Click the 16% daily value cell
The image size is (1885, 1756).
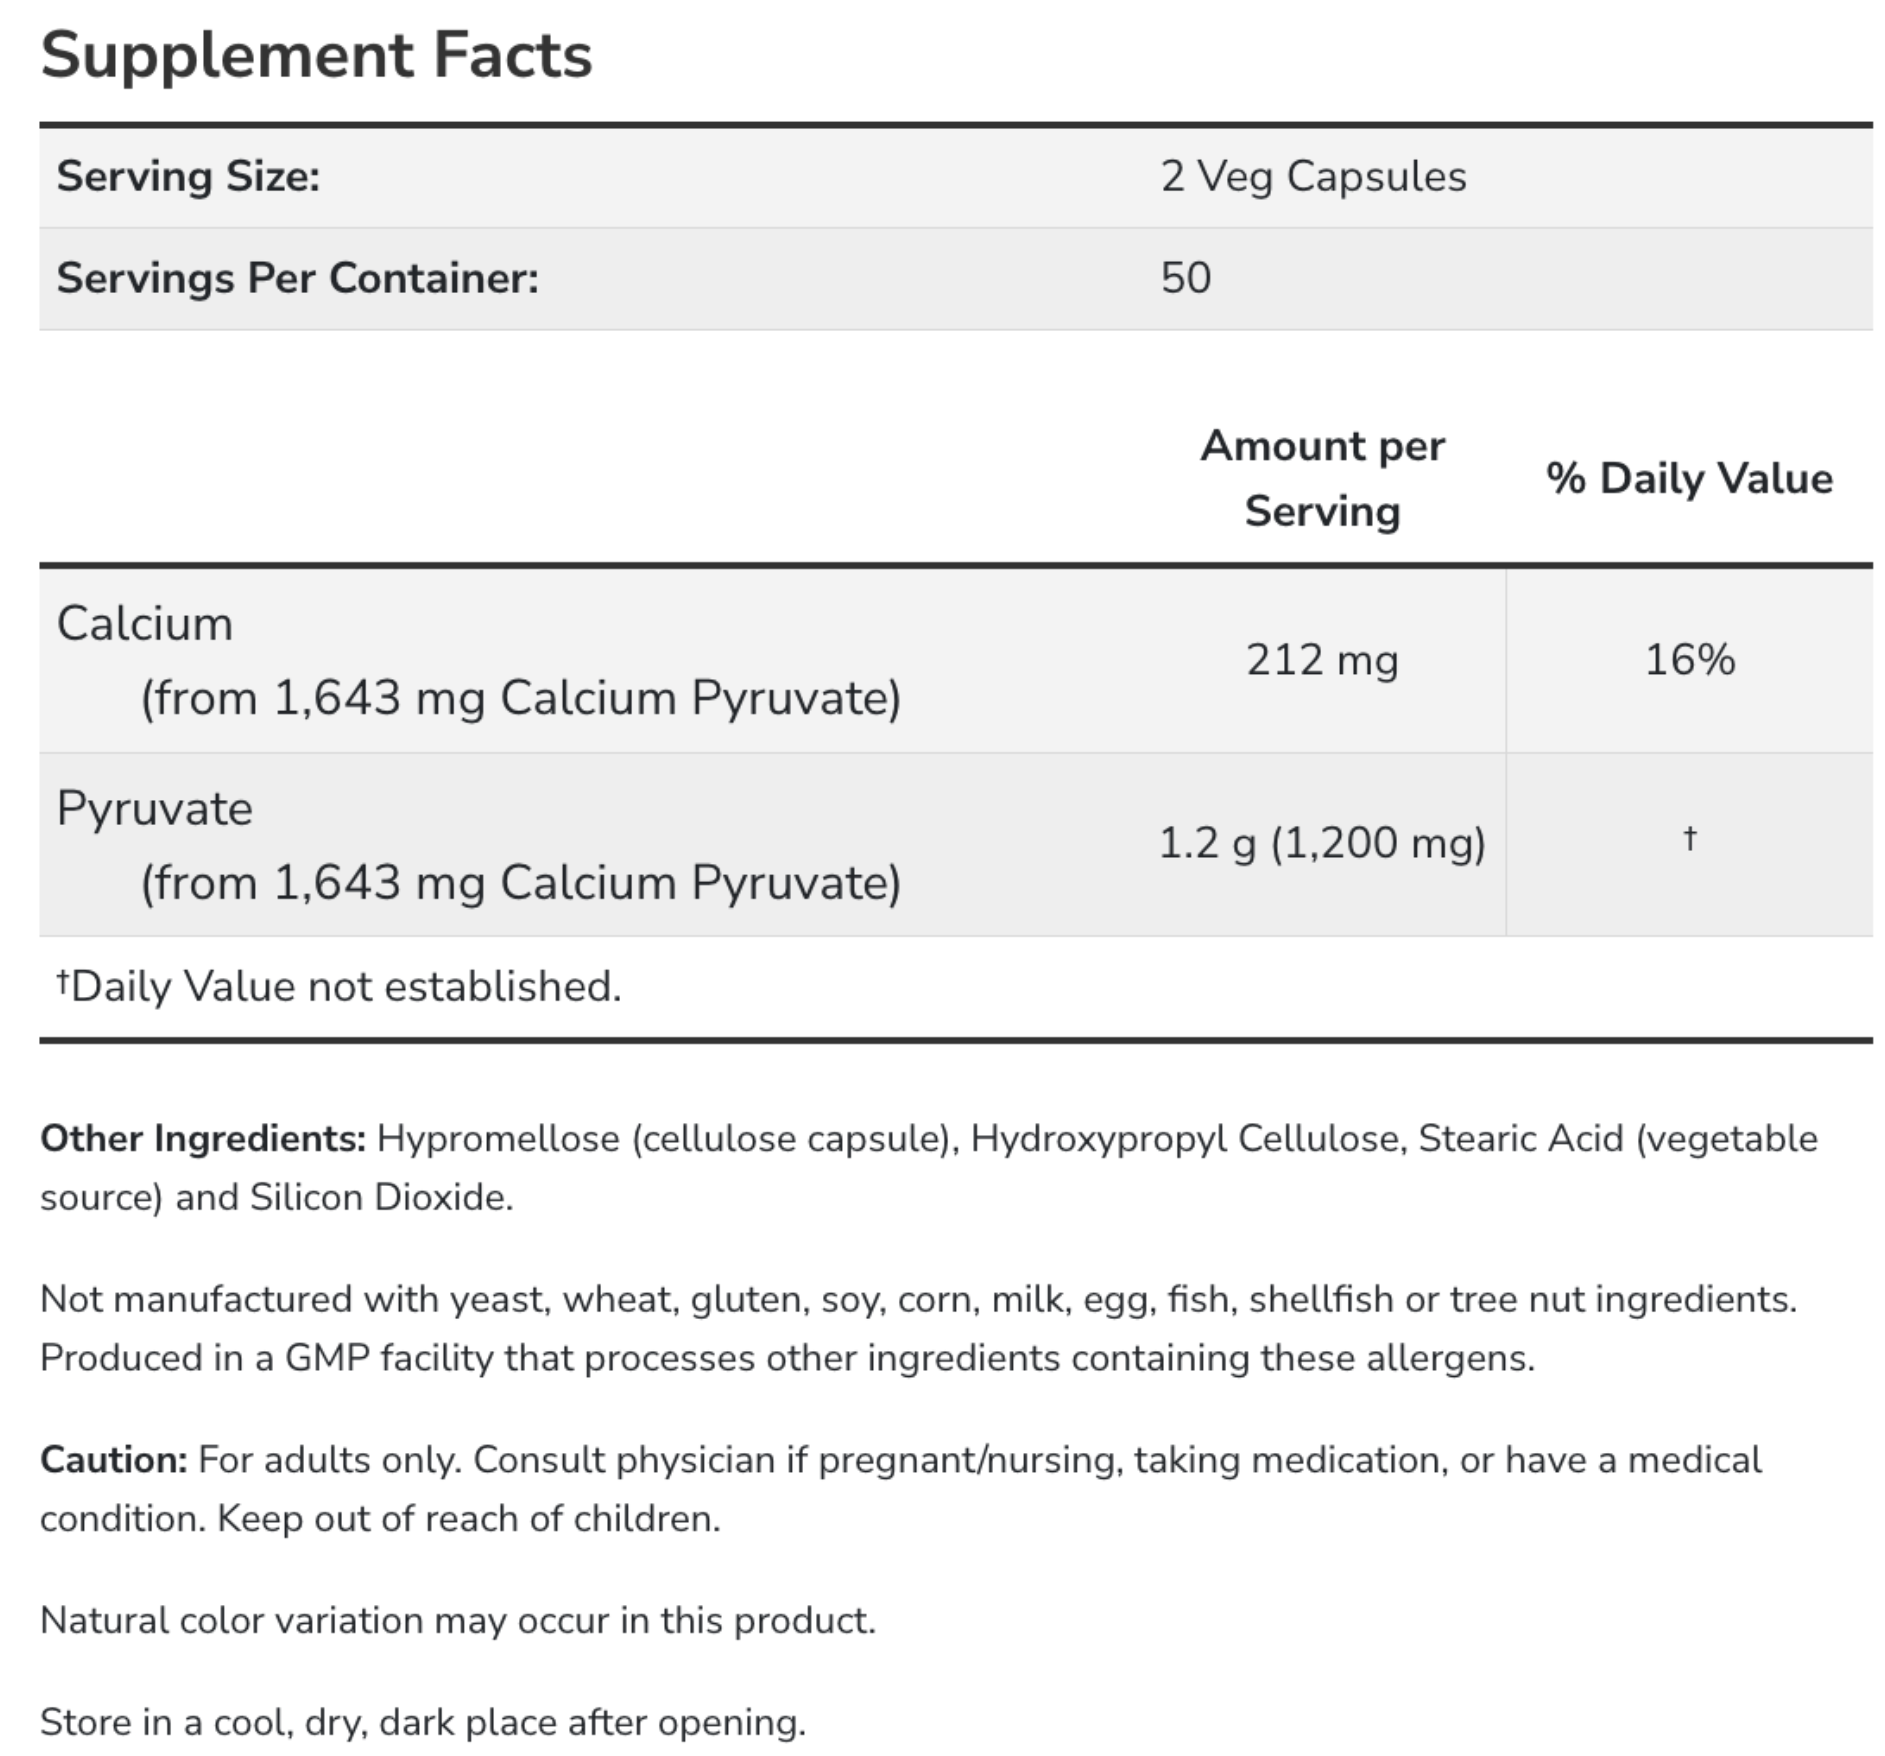[1689, 660]
